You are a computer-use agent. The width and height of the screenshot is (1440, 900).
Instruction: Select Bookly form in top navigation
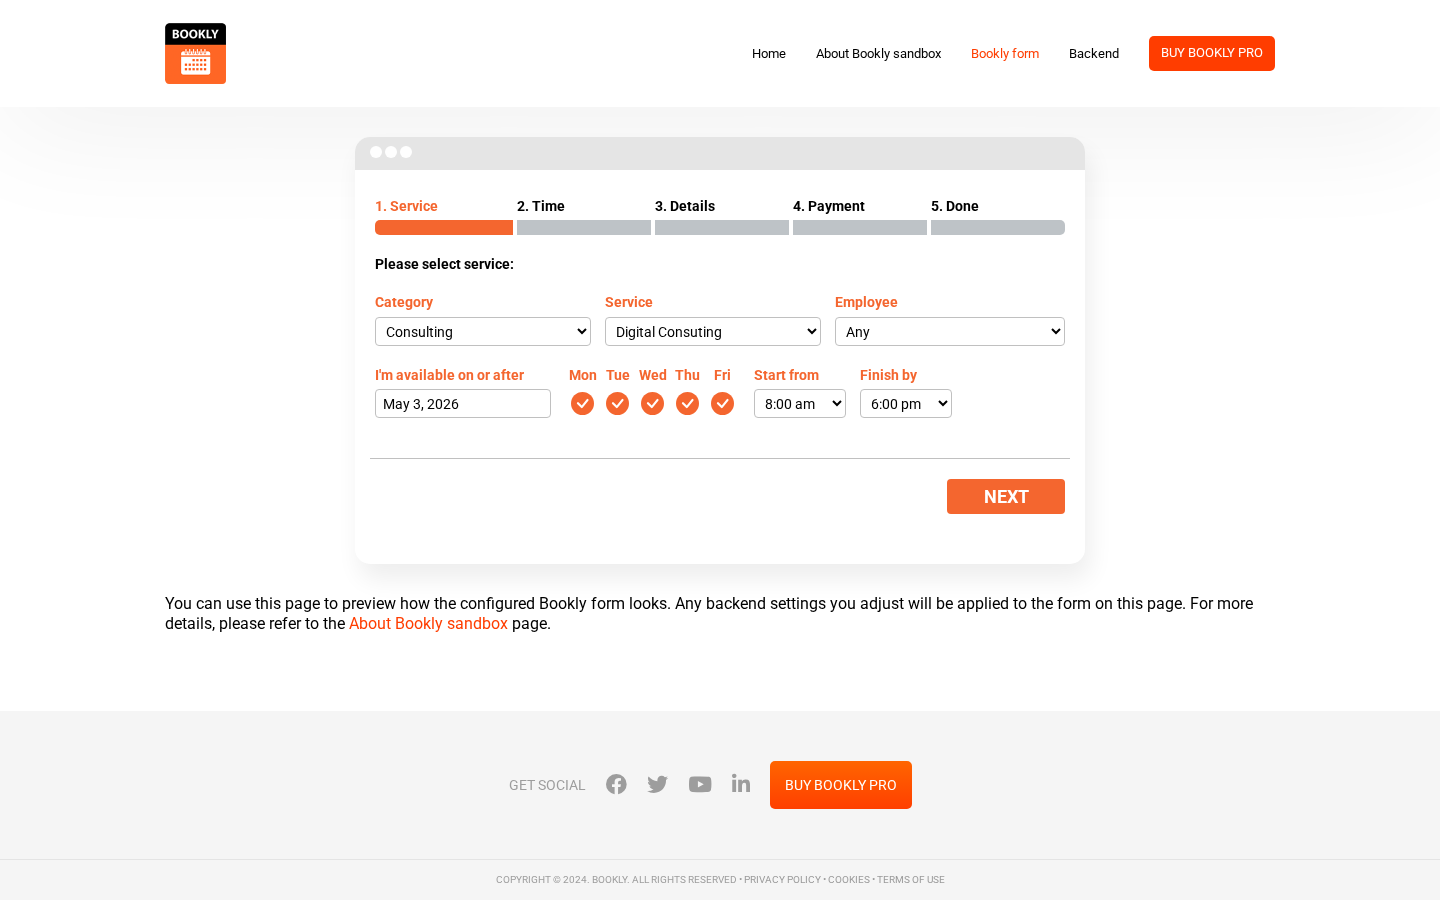pos(1005,53)
